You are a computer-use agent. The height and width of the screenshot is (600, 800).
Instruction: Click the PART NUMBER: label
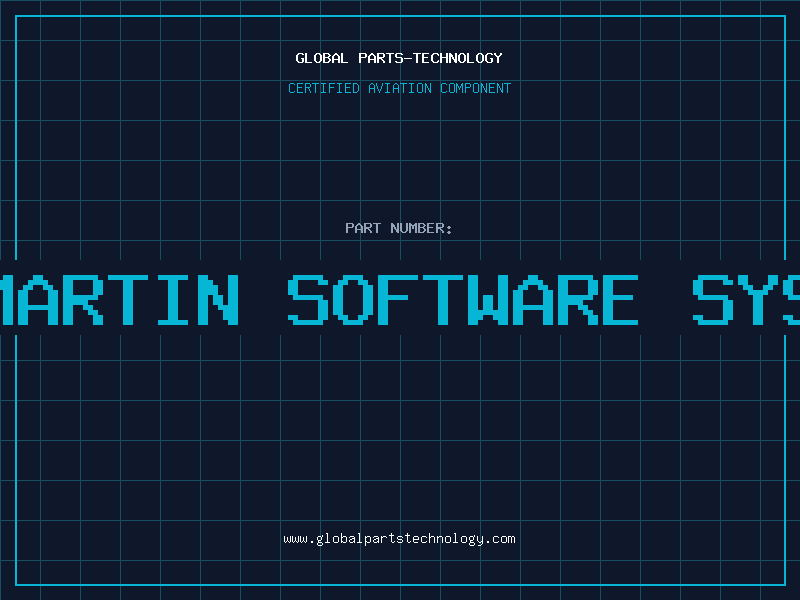(399, 228)
